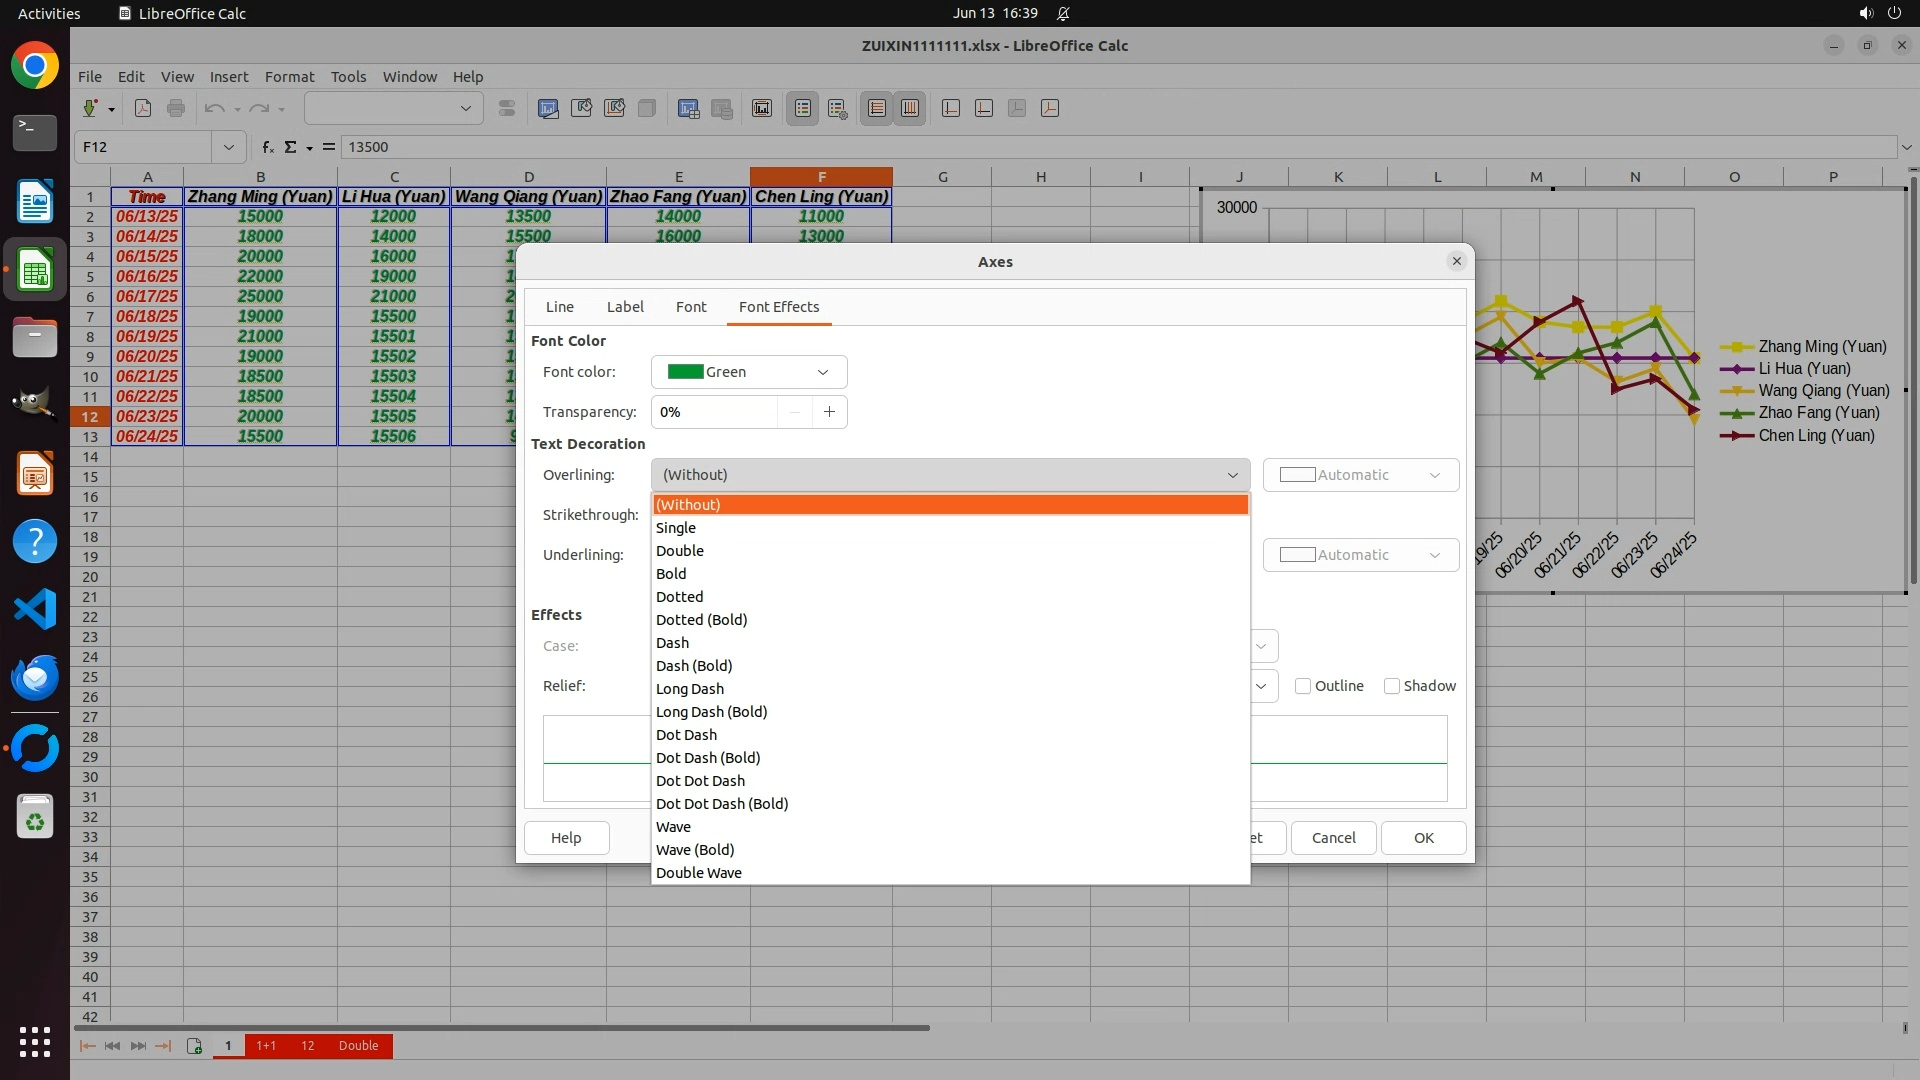Click the Export as PDF icon
Image resolution: width=1920 pixels, height=1080 pixels.
click(x=143, y=108)
